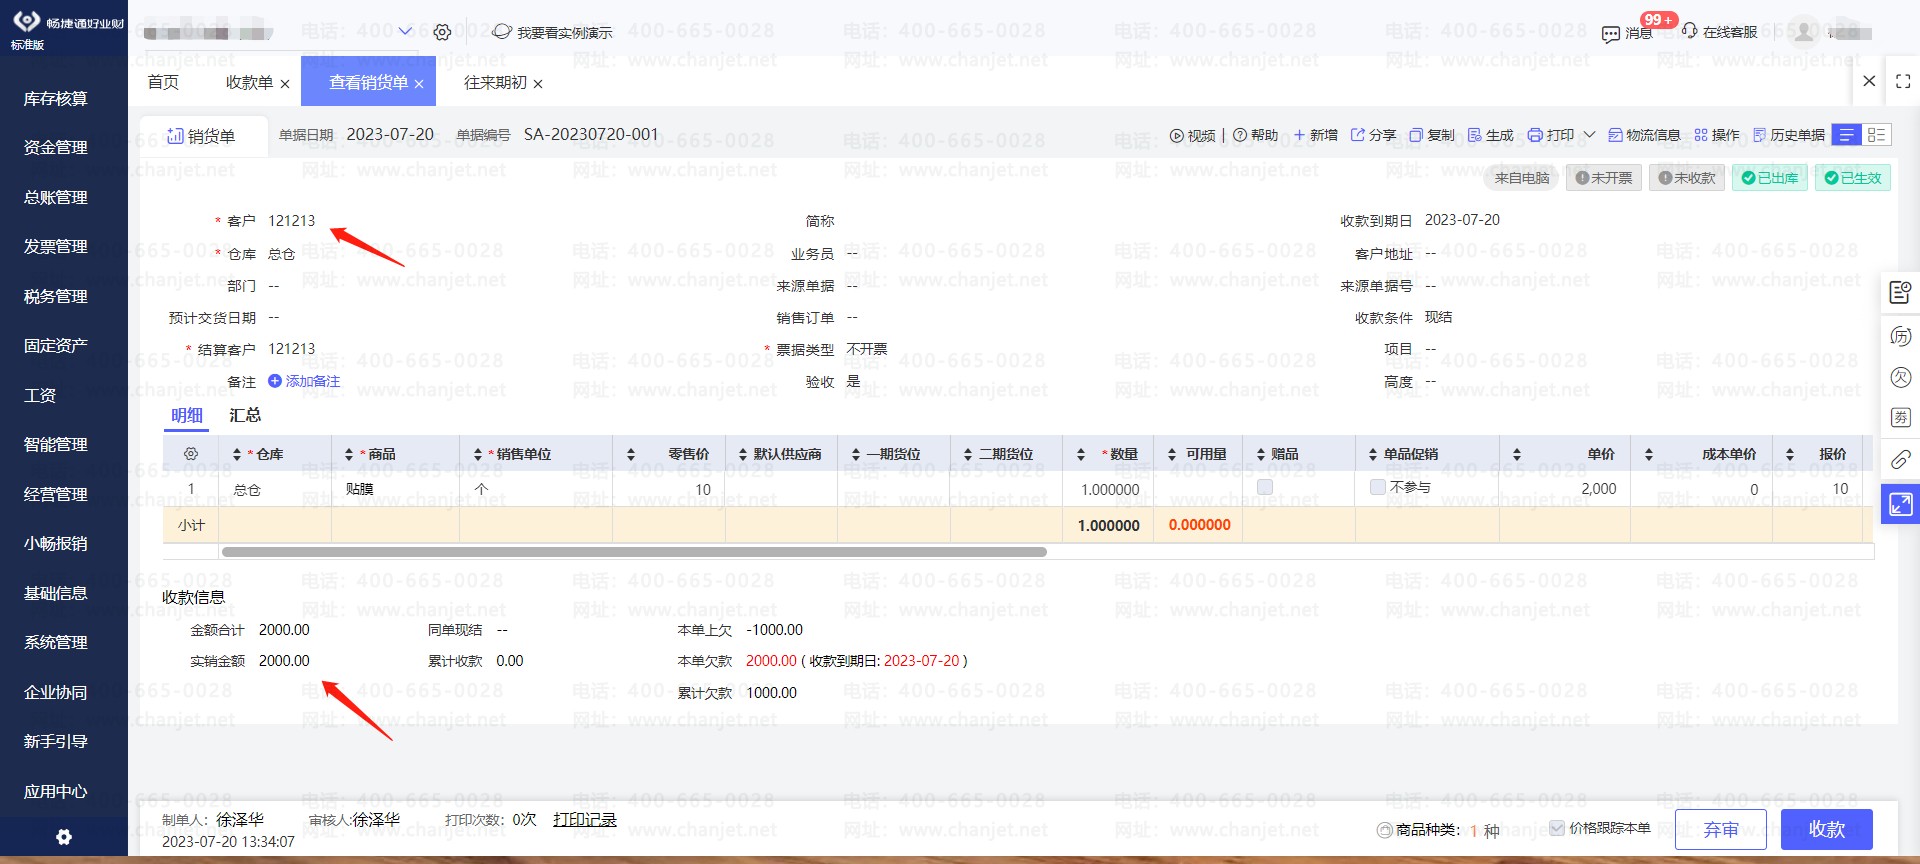The width and height of the screenshot is (1920, 864).
Task: Click the third circular right-sidebar icon
Action: (1900, 377)
